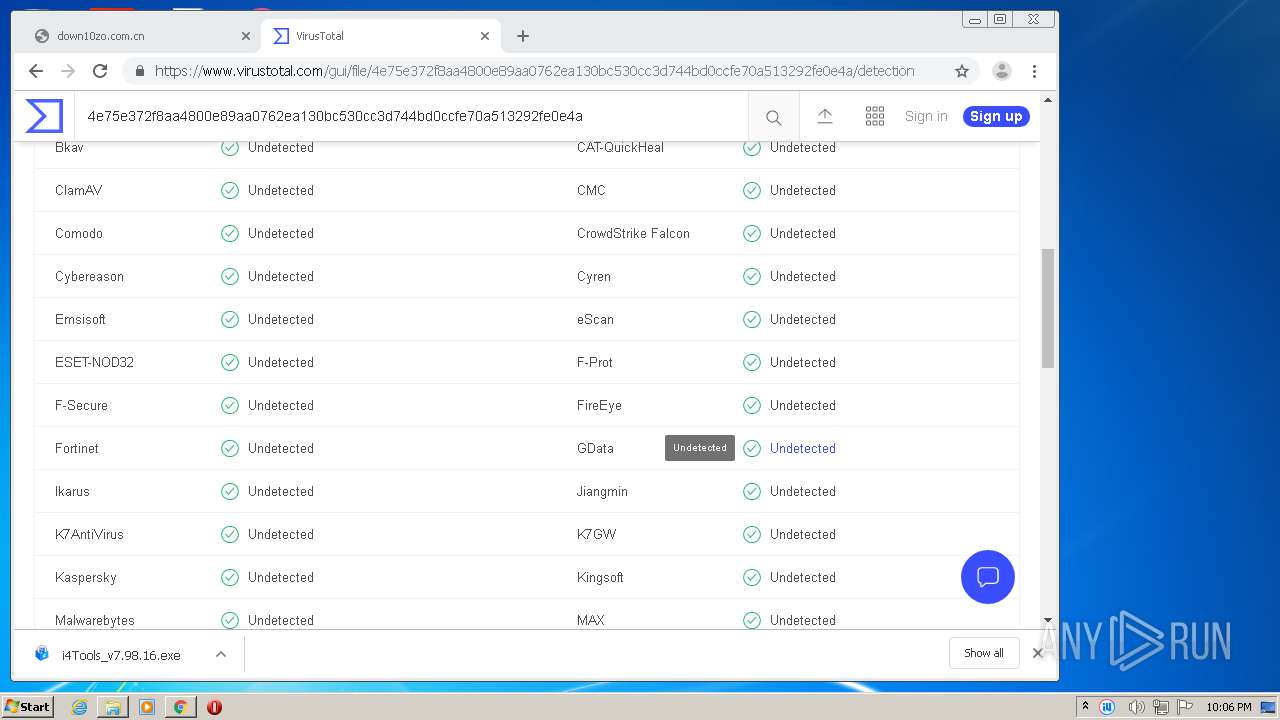Image resolution: width=1280 pixels, height=720 pixels.
Task: Click the FireEye engine name
Action: click(599, 405)
